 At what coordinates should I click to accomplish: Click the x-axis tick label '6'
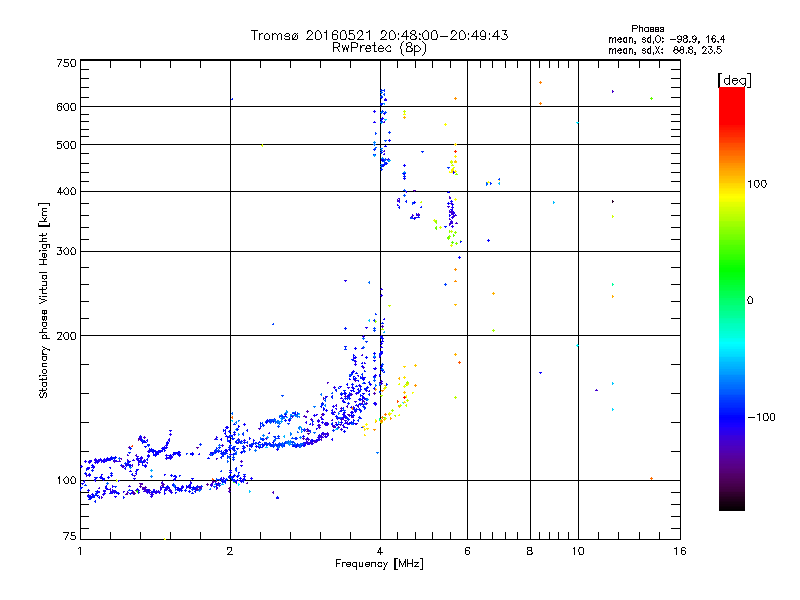[467, 551]
